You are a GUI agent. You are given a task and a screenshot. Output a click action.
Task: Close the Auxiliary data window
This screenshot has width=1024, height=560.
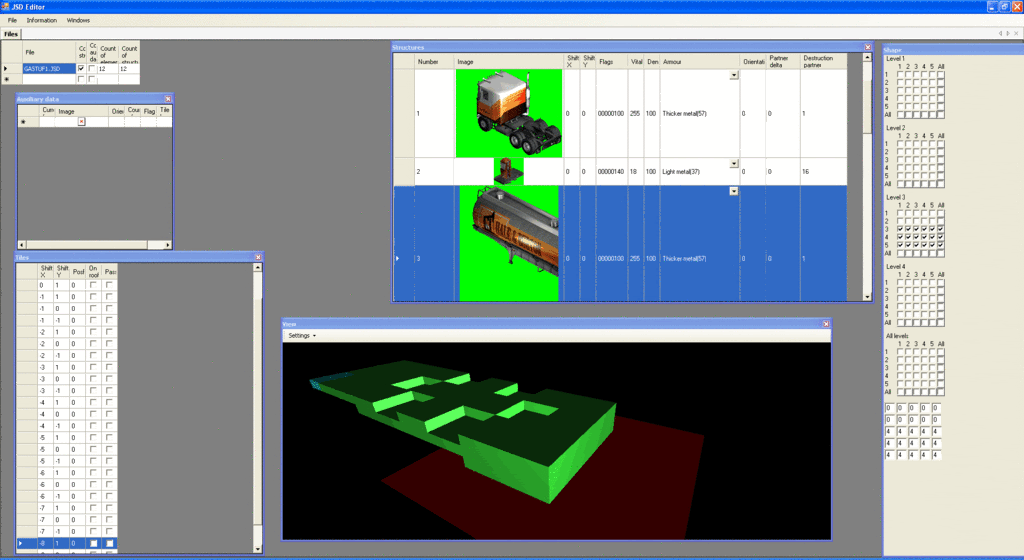tap(167, 99)
